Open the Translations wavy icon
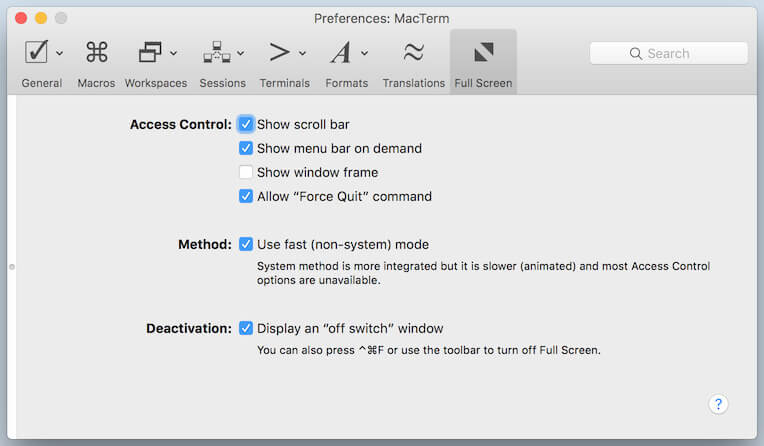Viewport: 764px width, 446px height. [413, 52]
